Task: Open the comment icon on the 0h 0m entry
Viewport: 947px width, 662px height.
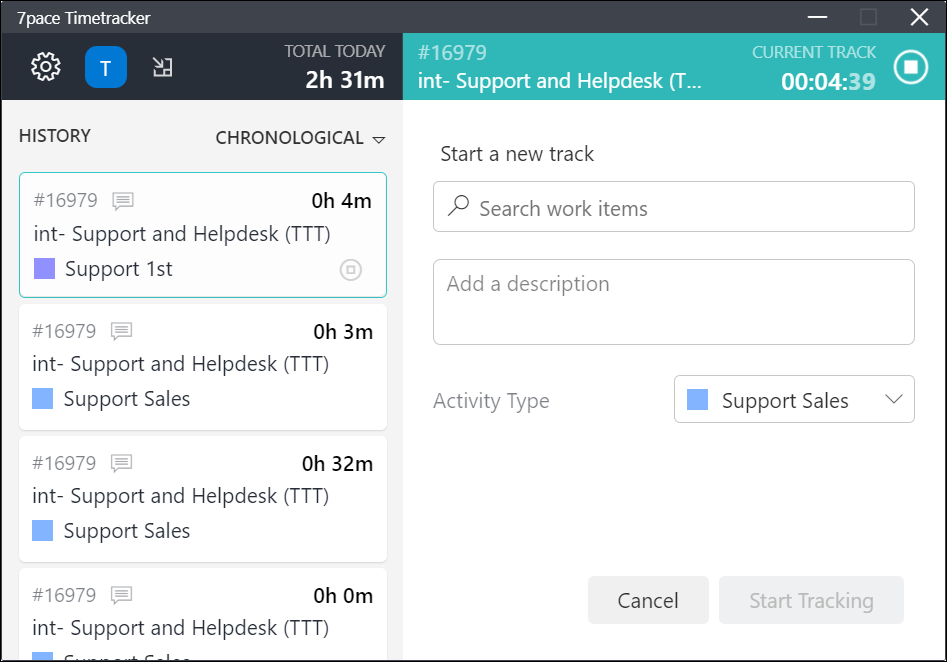Action: click(121, 595)
